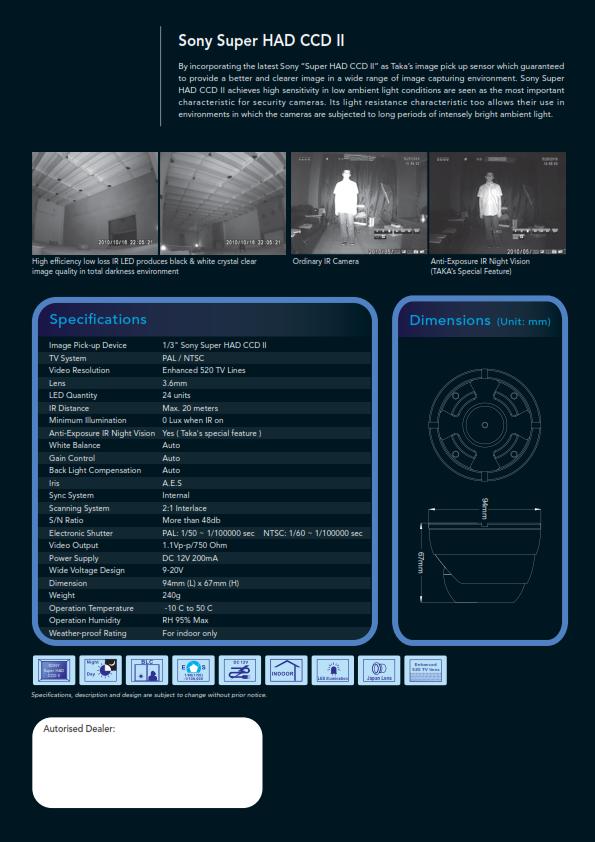The image size is (595, 842).
Task: Click the "Ordinary IR Camera" caption
Action: (325, 262)
